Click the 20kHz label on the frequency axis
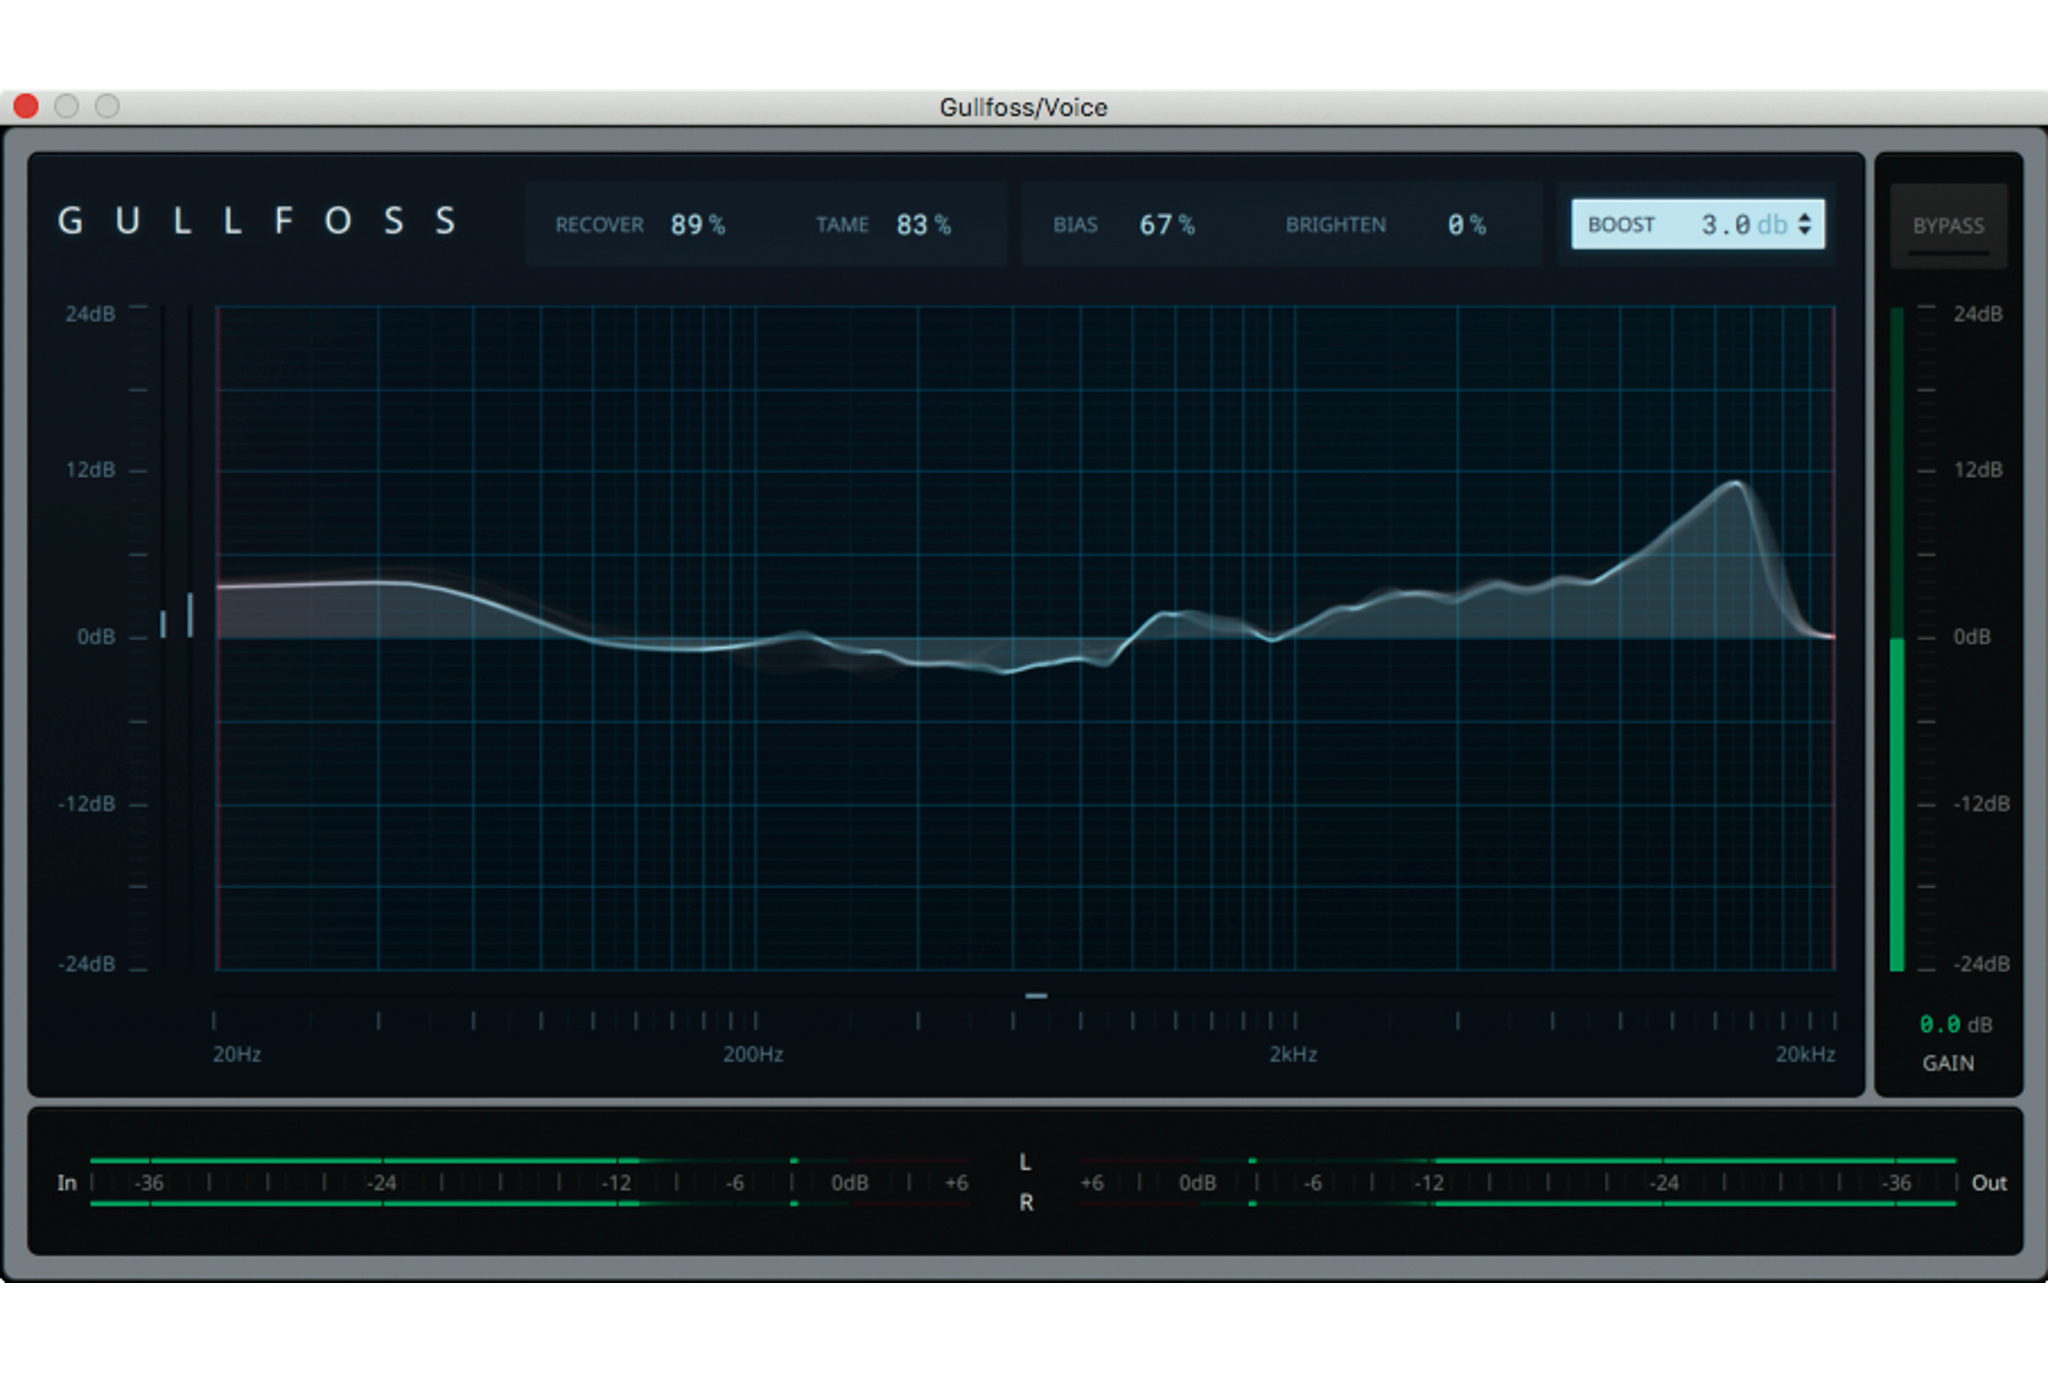The width and height of the screenshot is (2048, 1374). coord(1804,1054)
